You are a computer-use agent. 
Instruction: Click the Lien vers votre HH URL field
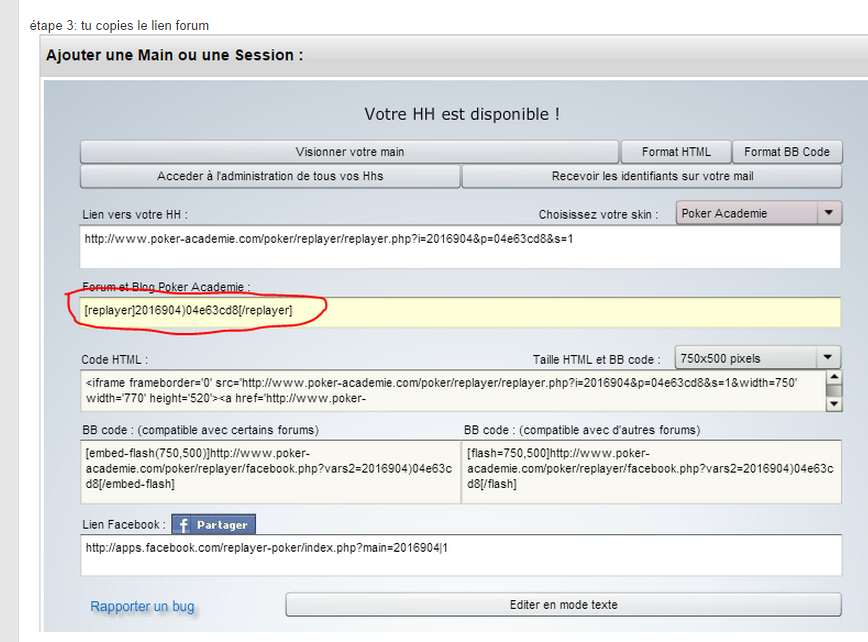coord(461,247)
